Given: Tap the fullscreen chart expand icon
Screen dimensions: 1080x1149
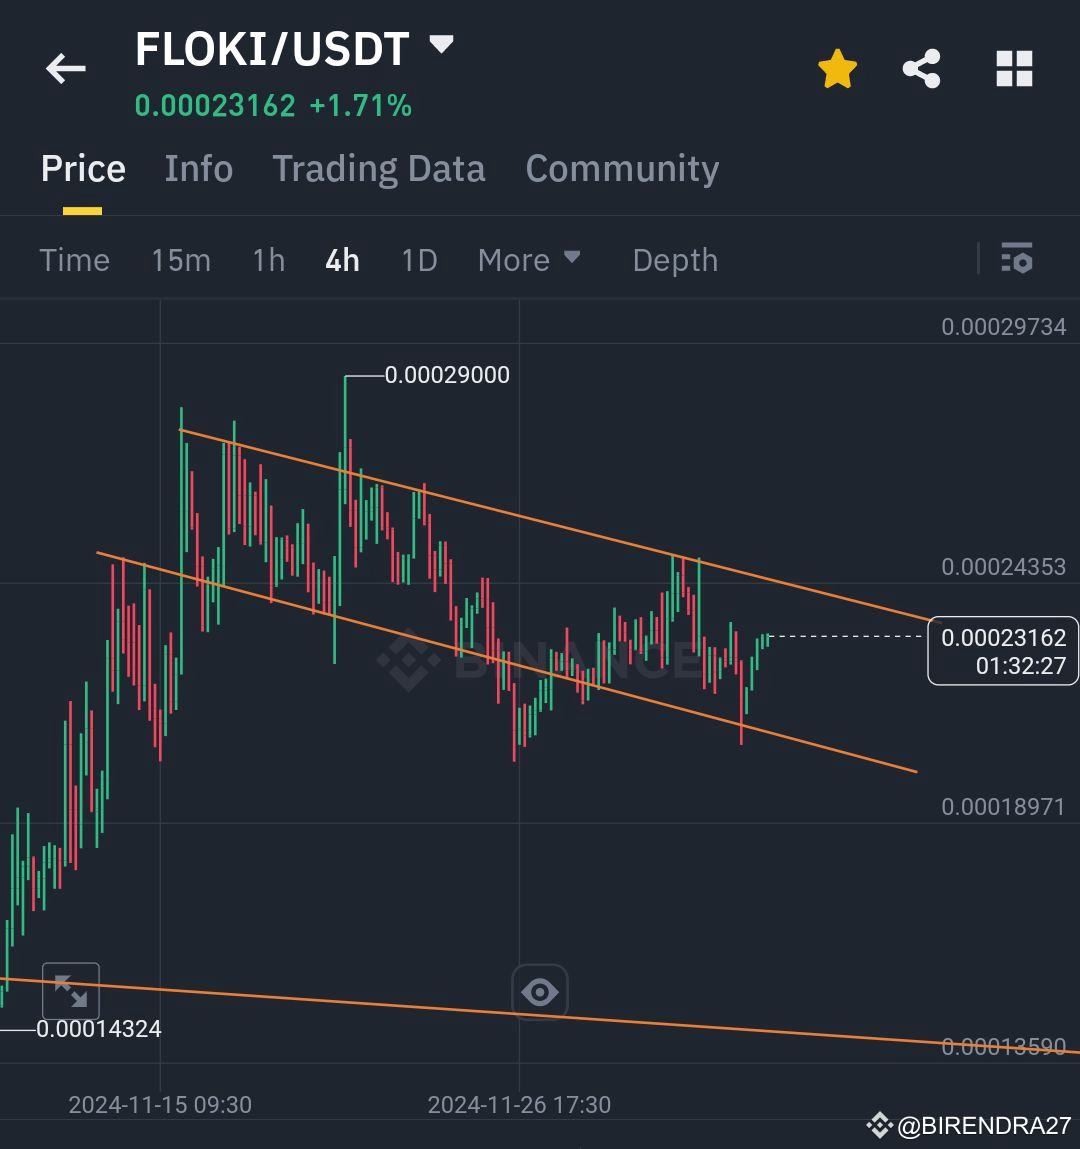Looking at the screenshot, I should pyautogui.click(x=71, y=990).
